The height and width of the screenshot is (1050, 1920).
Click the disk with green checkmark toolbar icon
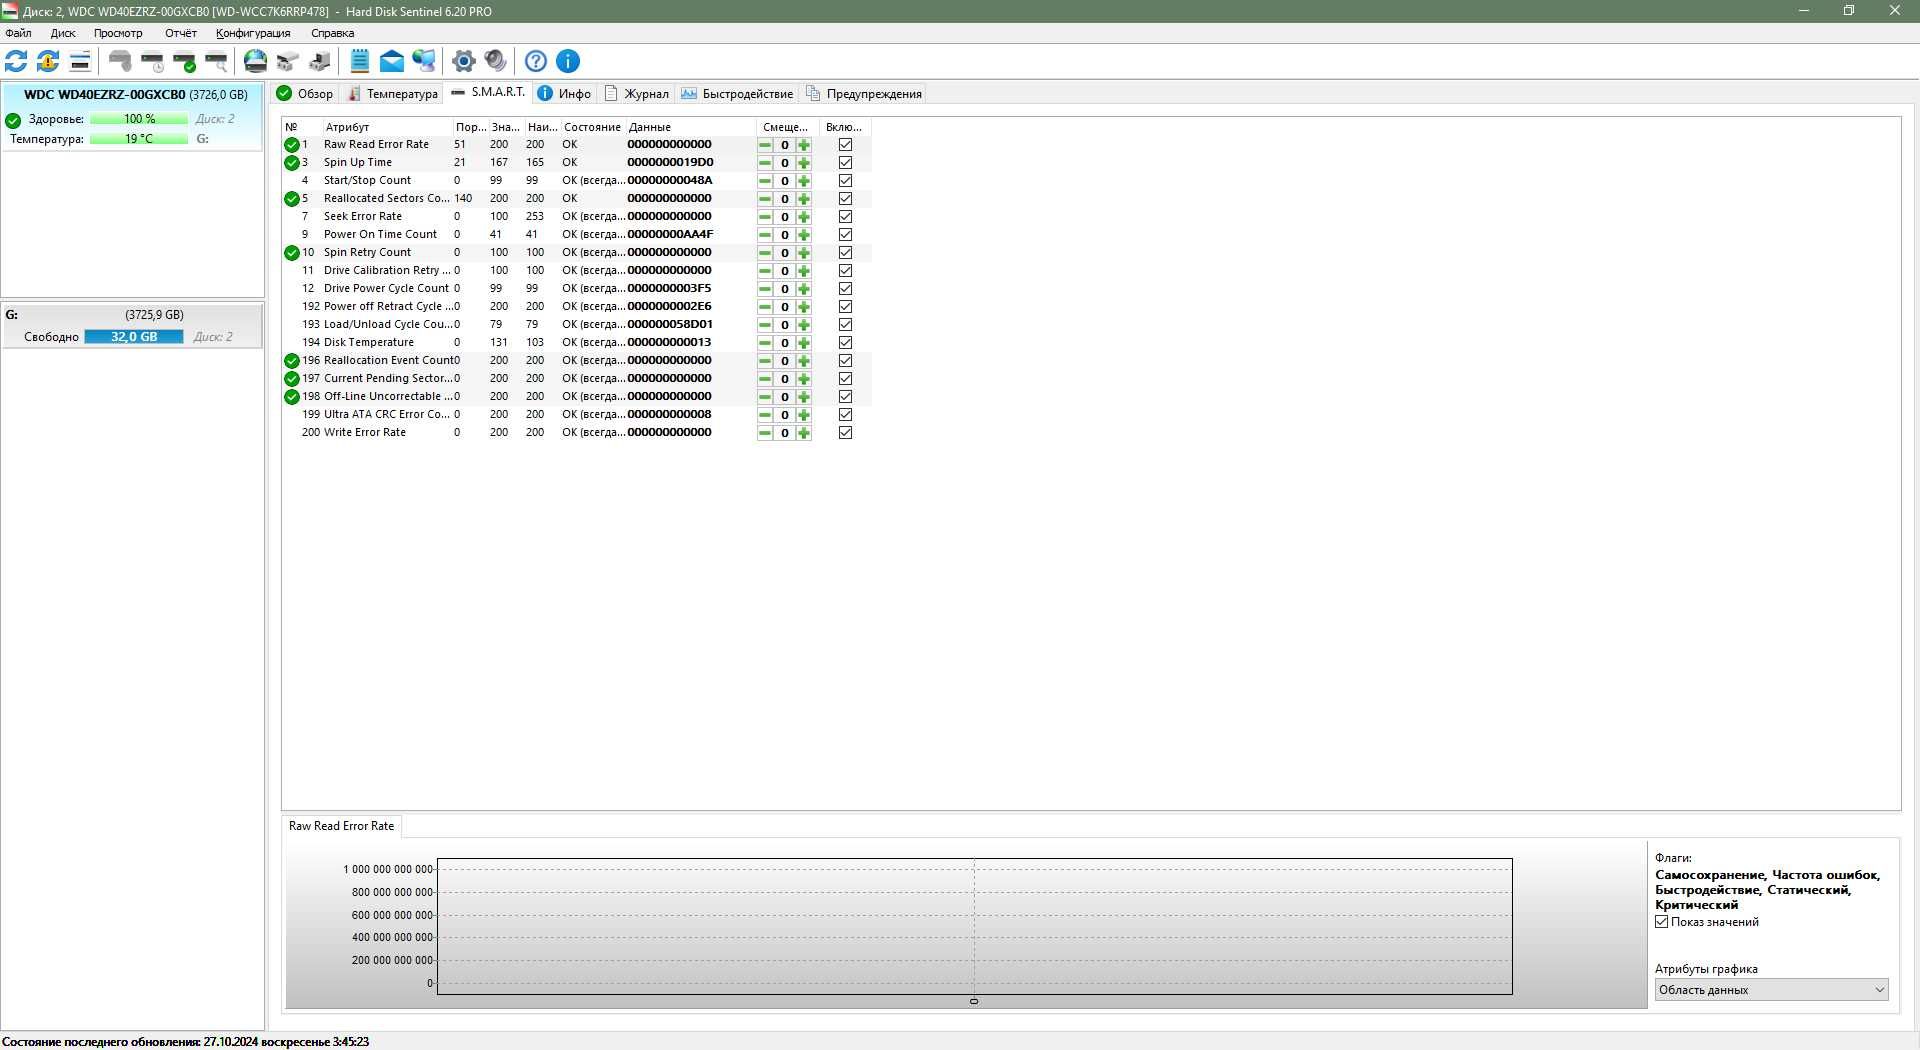(x=184, y=61)
